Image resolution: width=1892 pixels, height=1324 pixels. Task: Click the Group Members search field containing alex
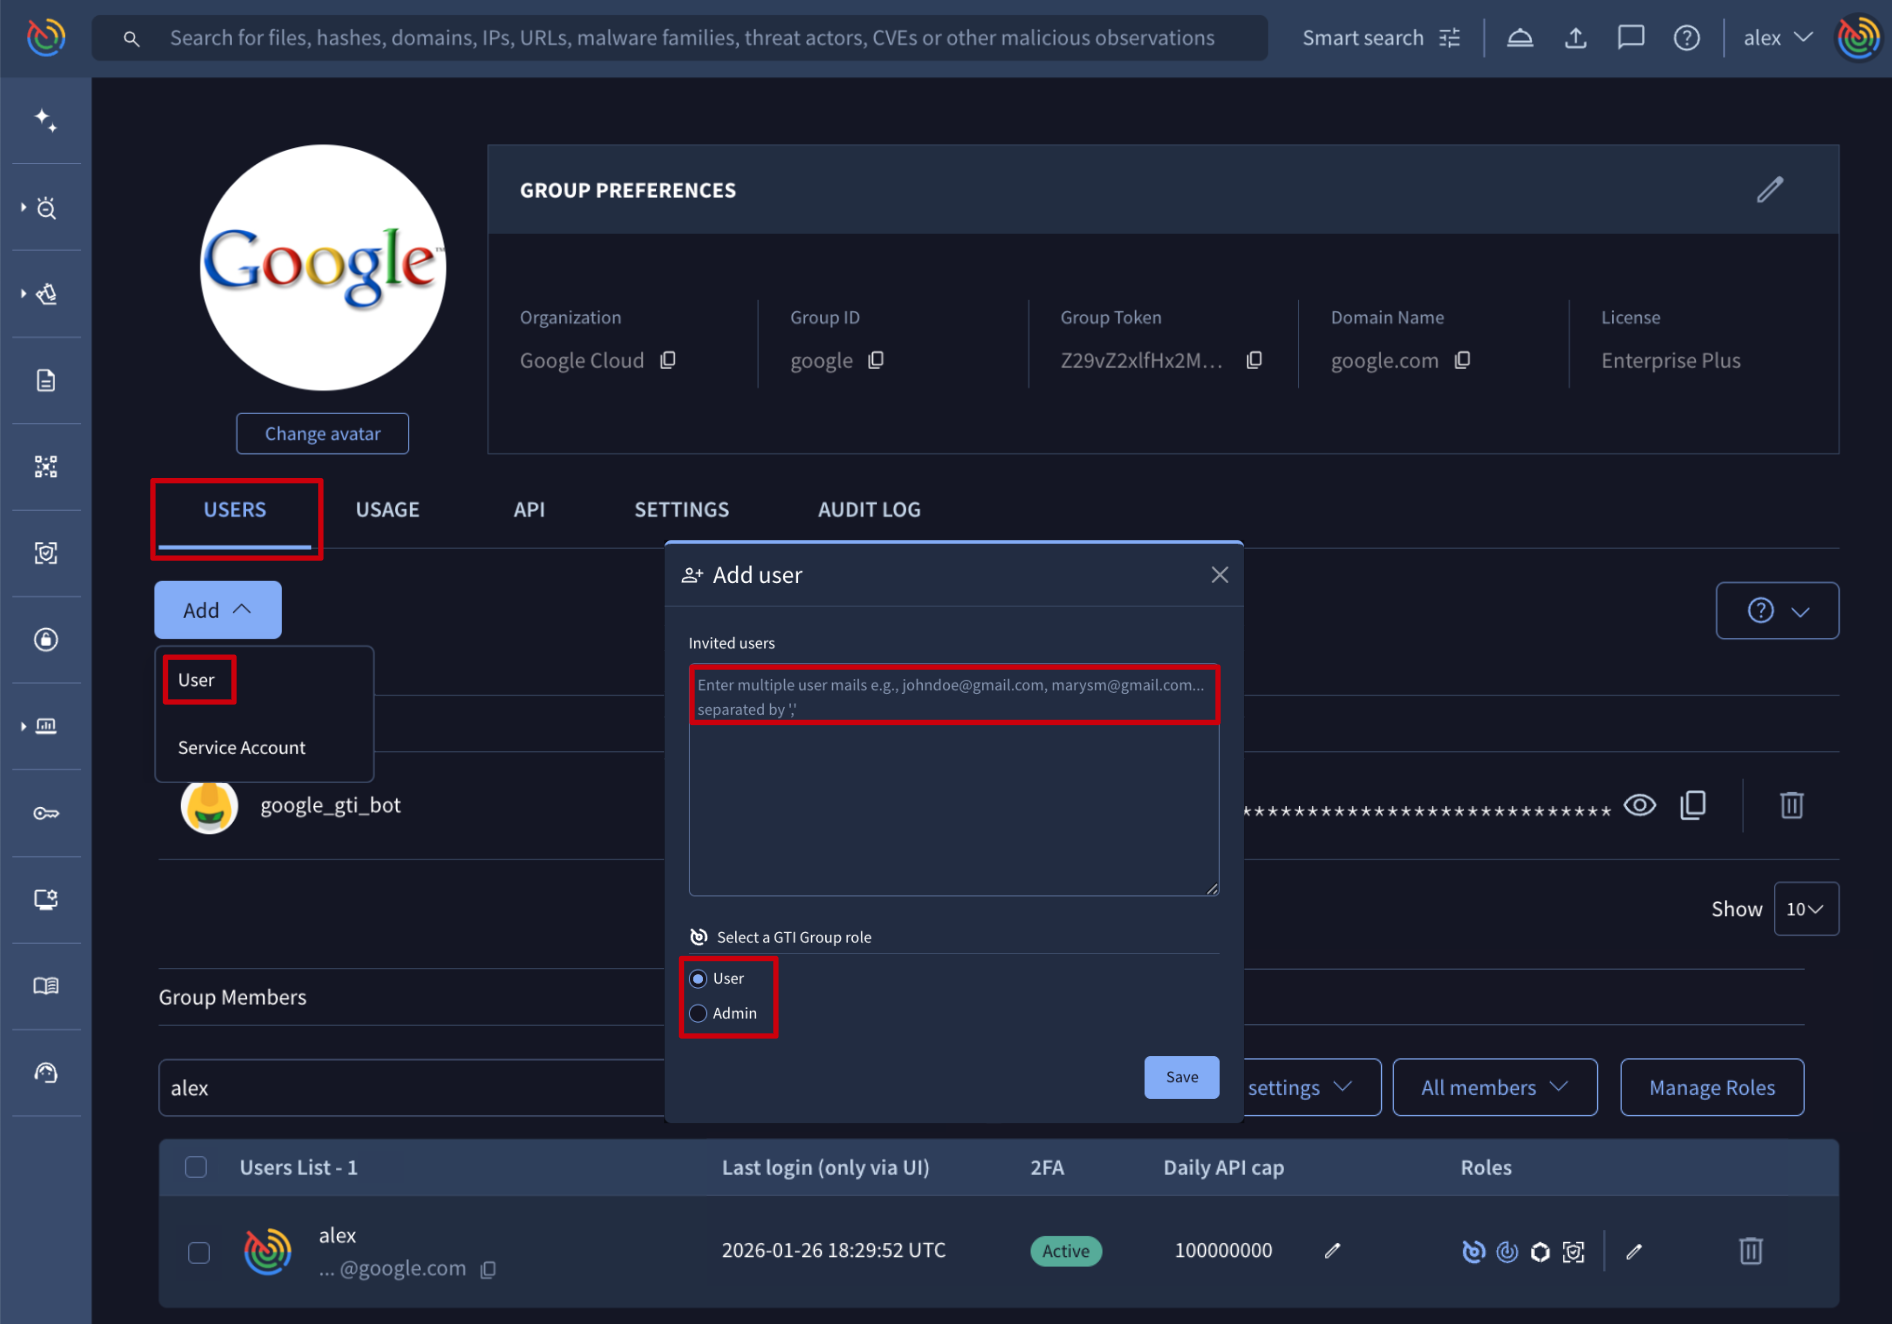coord(412,1088)
